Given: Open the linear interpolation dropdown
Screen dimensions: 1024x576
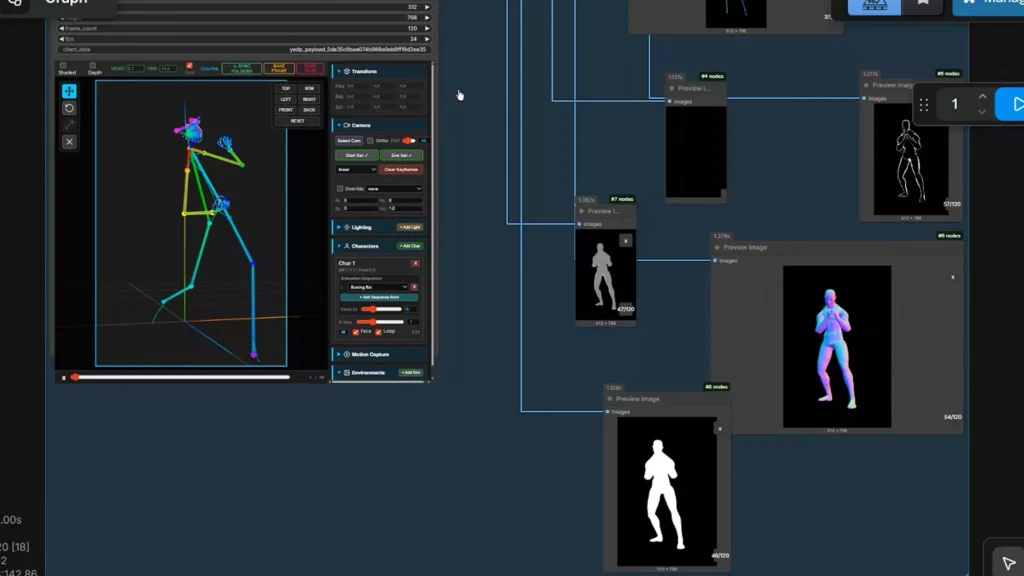Looking at the screenshot, I should tap(356, 170).
